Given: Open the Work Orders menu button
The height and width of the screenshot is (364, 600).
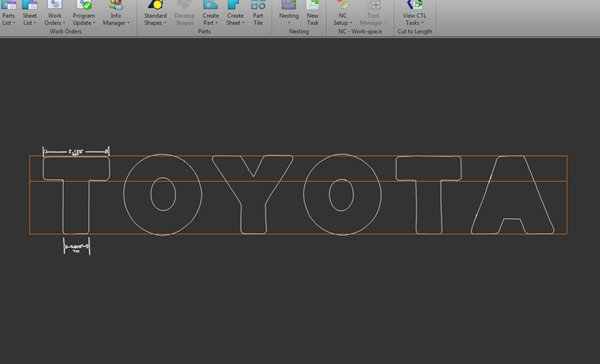Looking at the screenshot, I should (55, 13).
